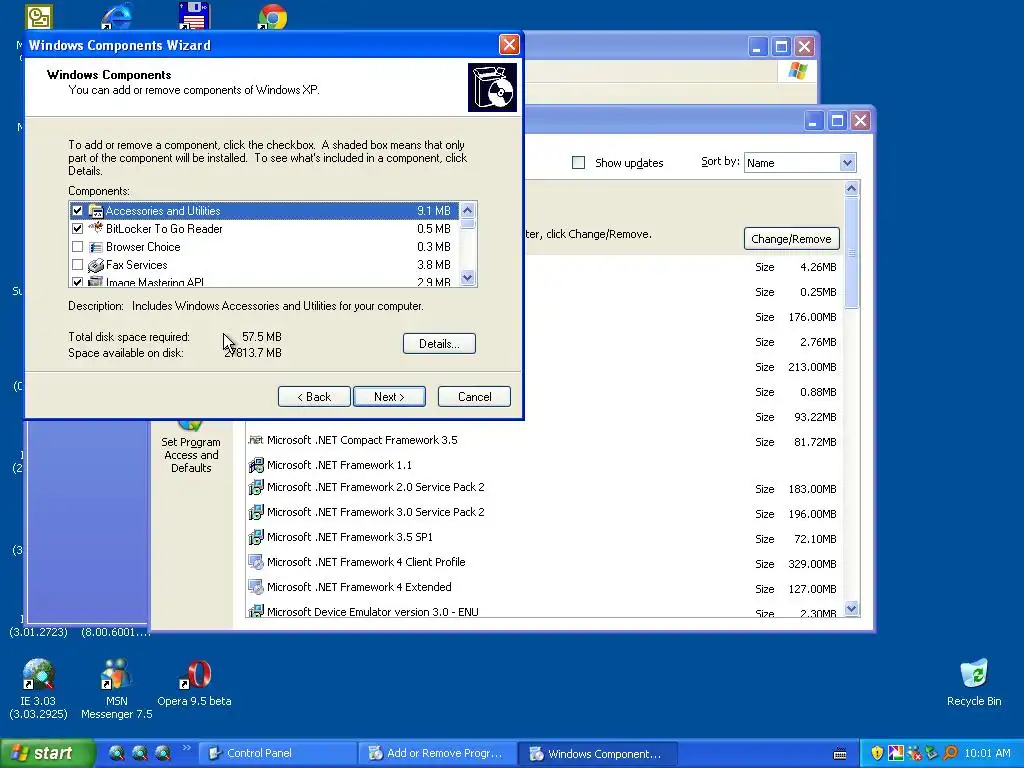Viewport: 1024px width, 768px height.
Task: Select the Browser Choice list row text
Action: point(143,247)
